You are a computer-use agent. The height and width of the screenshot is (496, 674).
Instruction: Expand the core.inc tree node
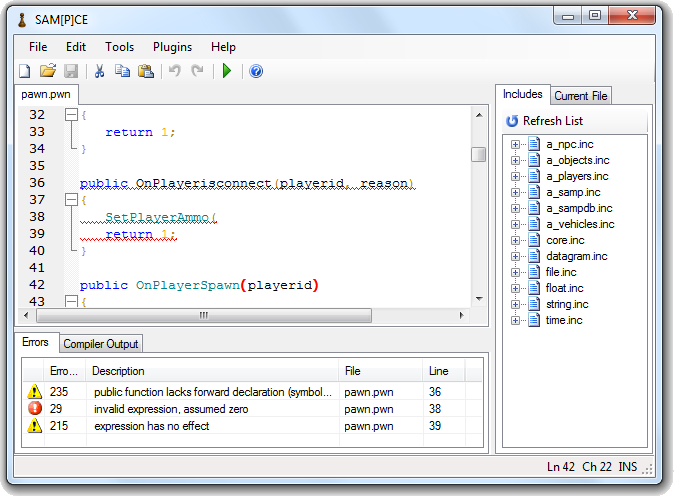pyautogui.click(x=516, y=240)
